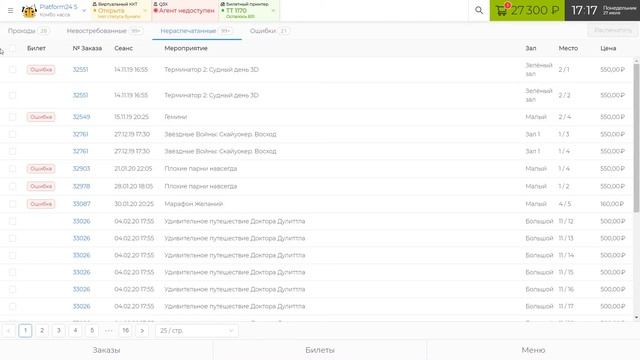Click the Ошибка badge on order 32549

coord(41,117)
